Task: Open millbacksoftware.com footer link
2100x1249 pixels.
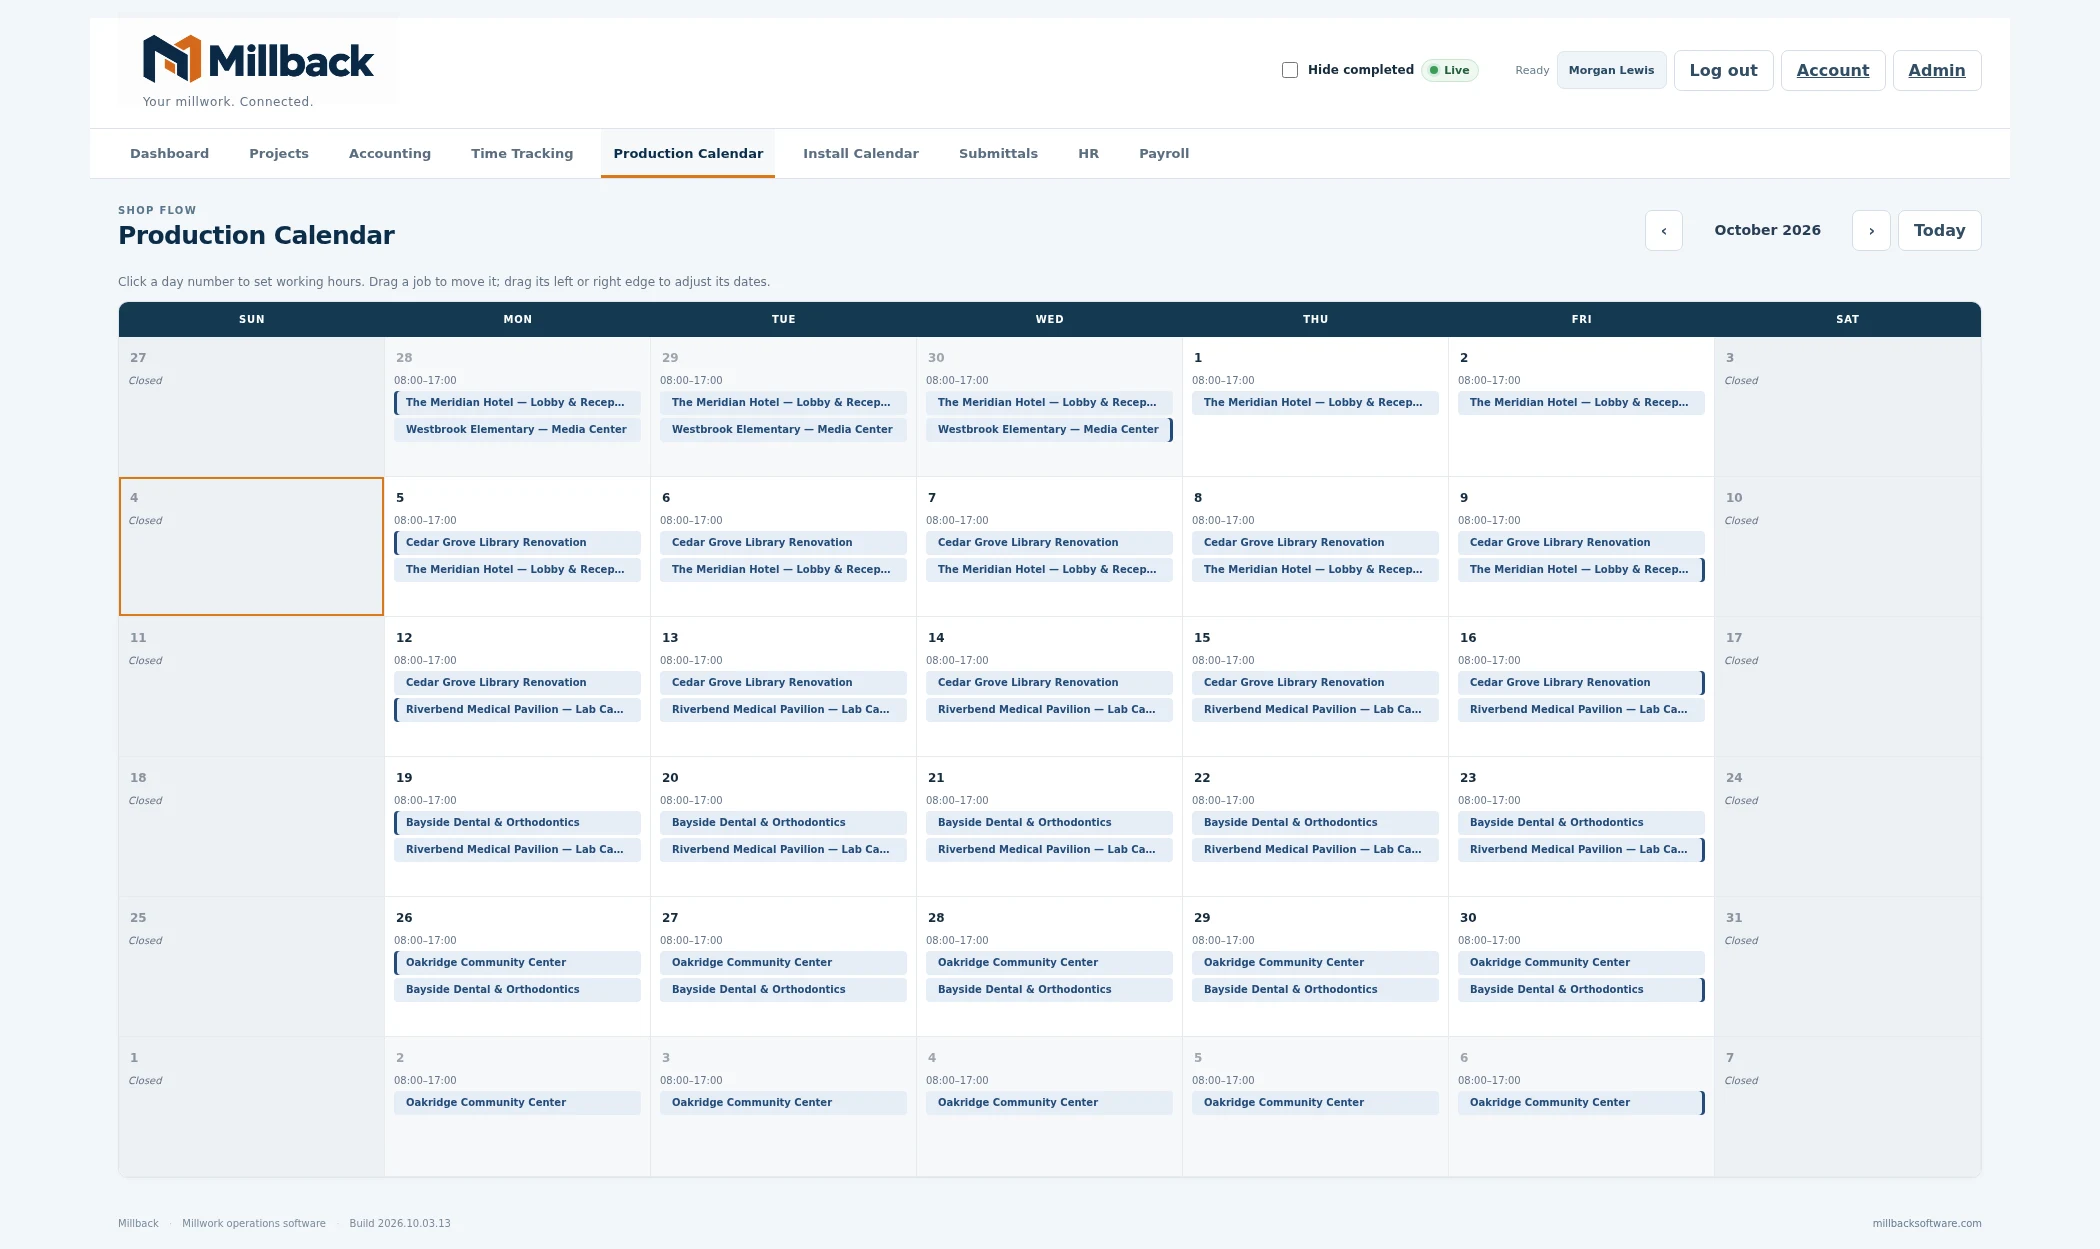Action: point(1926,1224)
